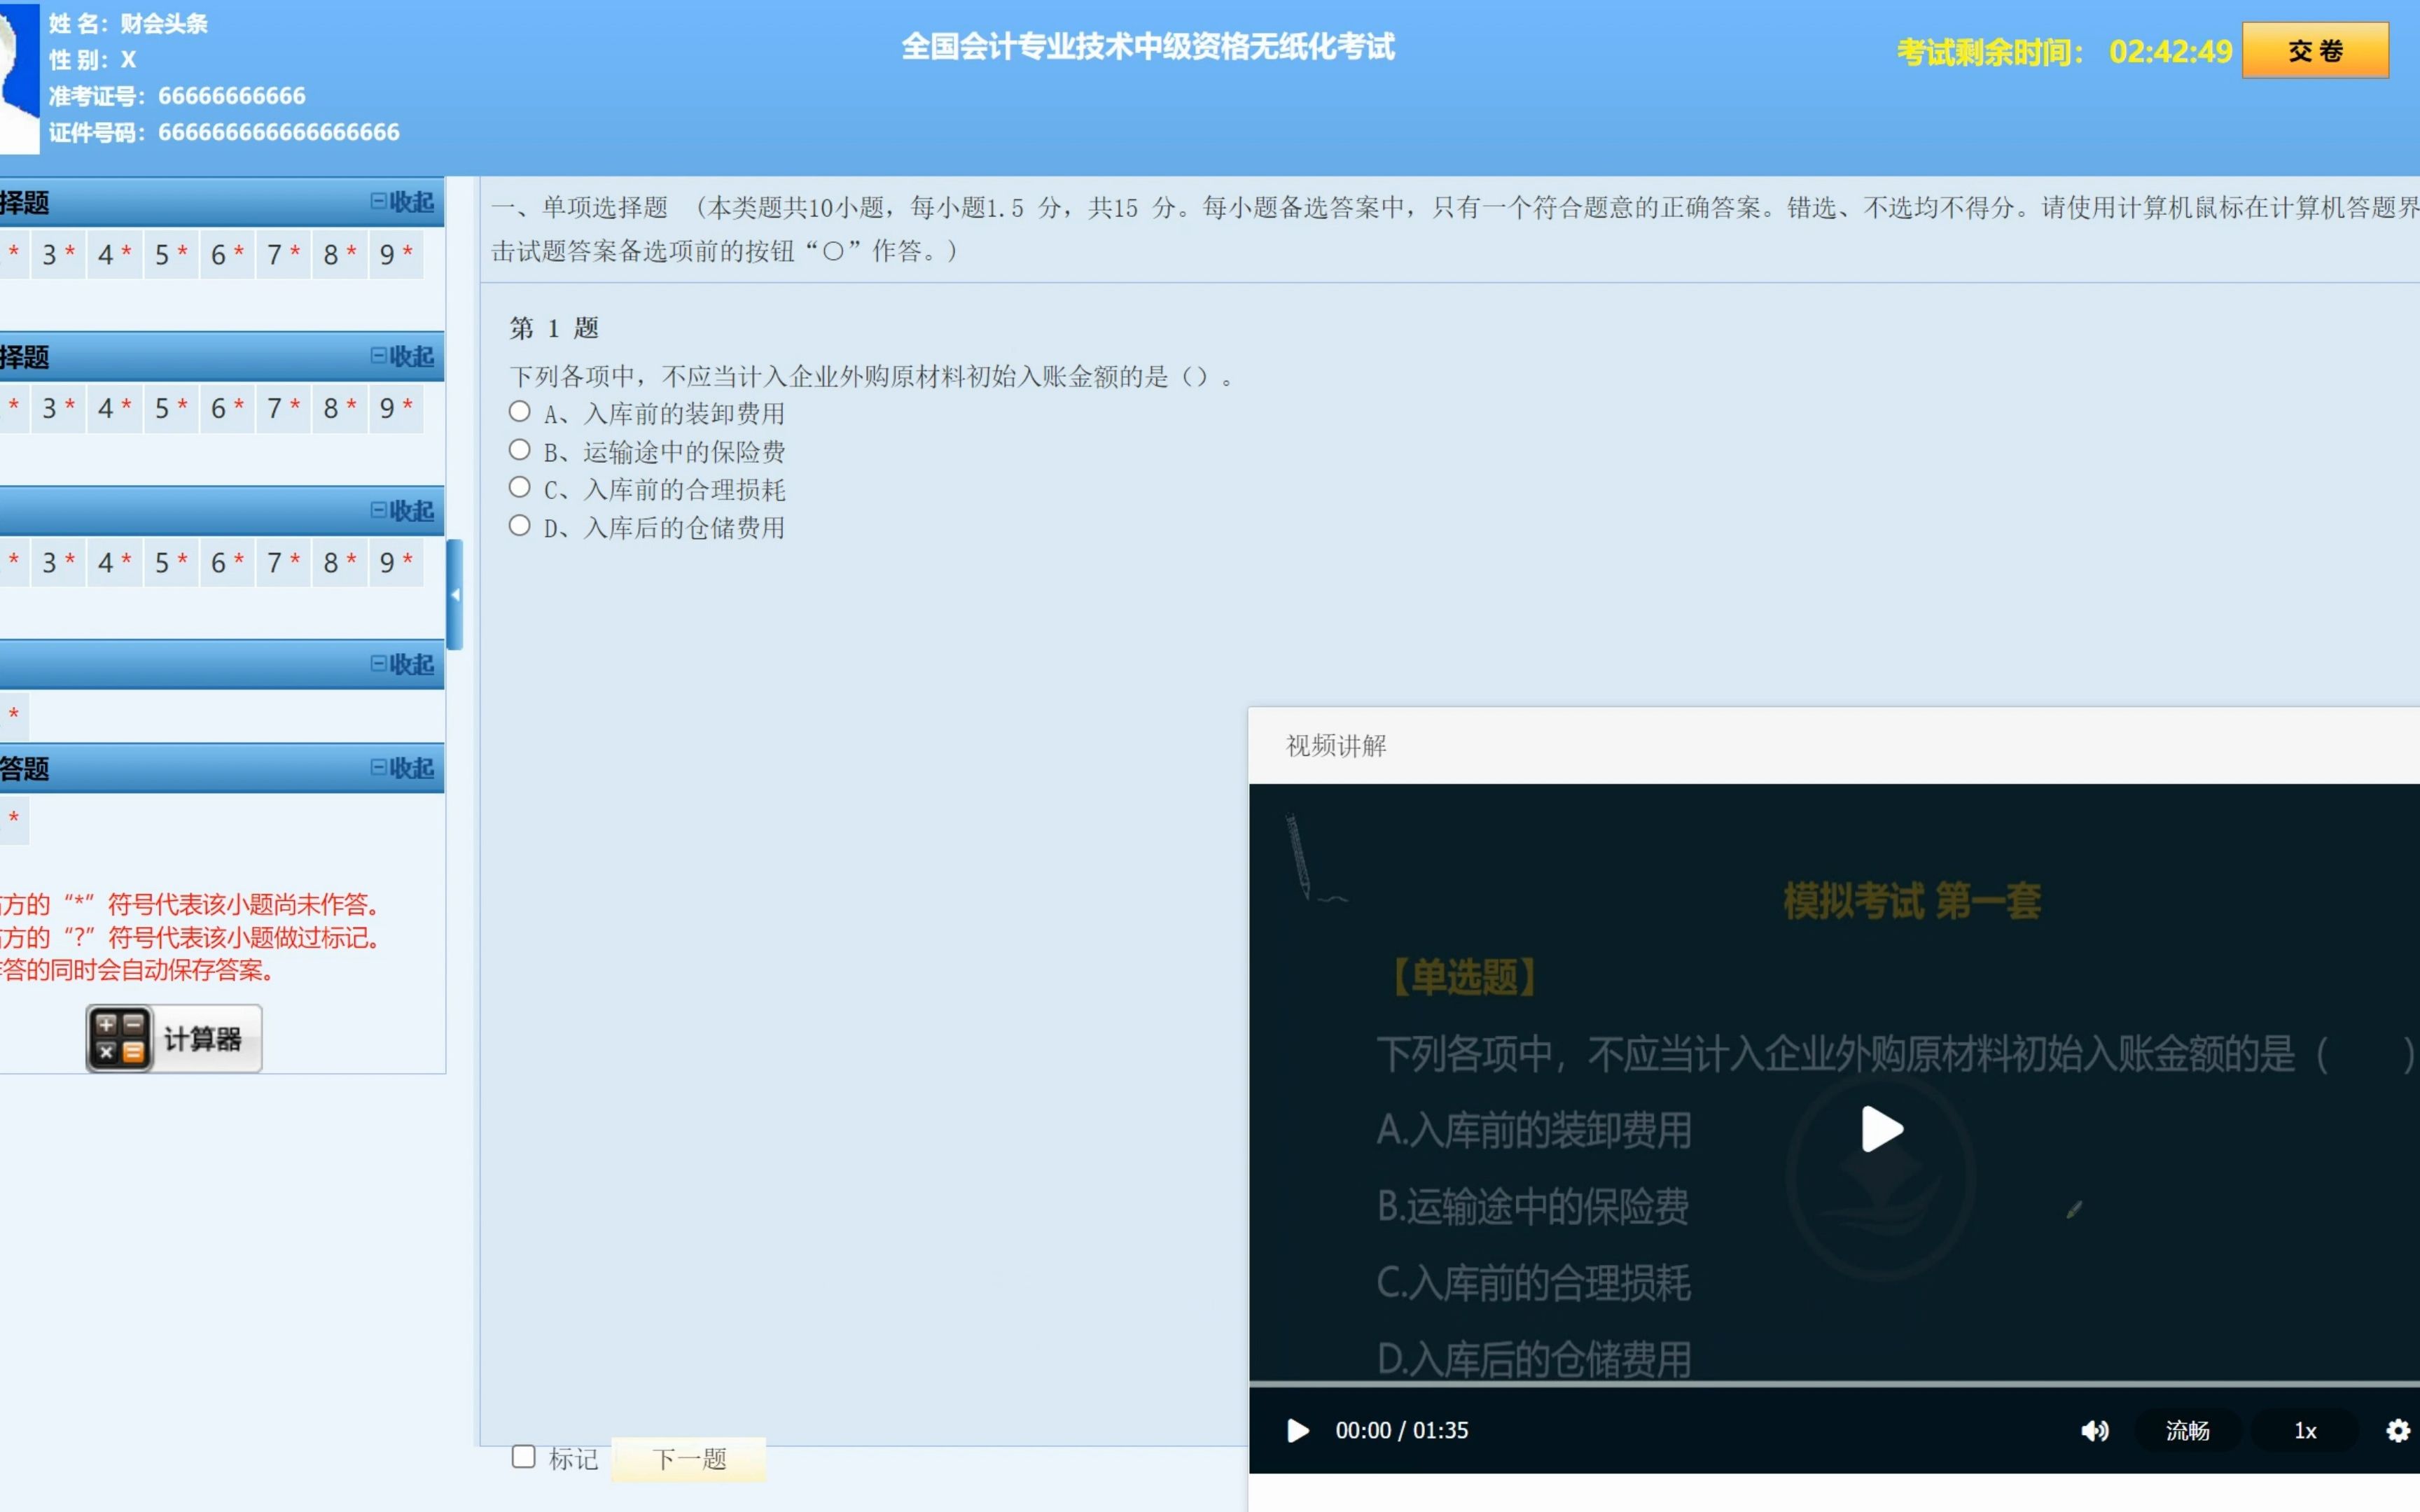Collapse the first question section with 收起
This screenshot has width=2420, height=1512.
403,202
